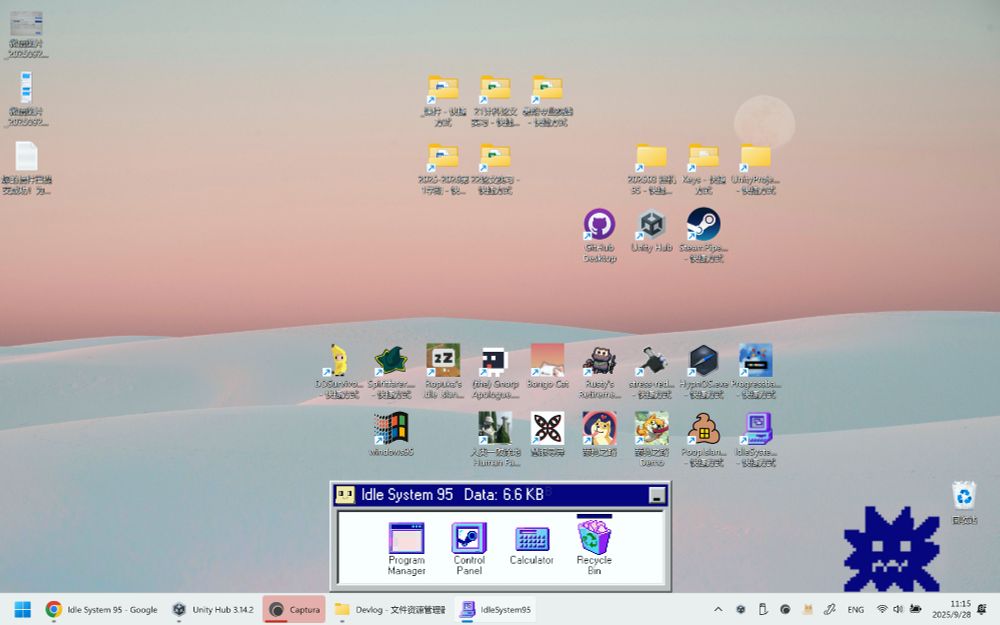Click the pen tray icon

click(x=830, y=610)
